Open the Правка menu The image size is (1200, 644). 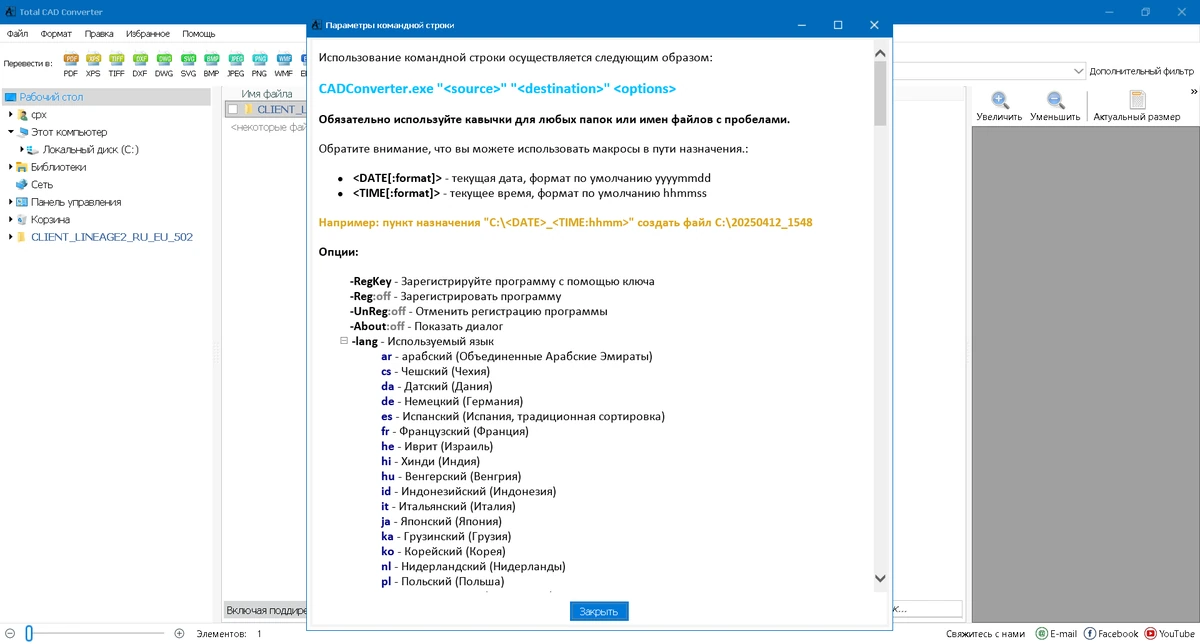tap(99, 33)
